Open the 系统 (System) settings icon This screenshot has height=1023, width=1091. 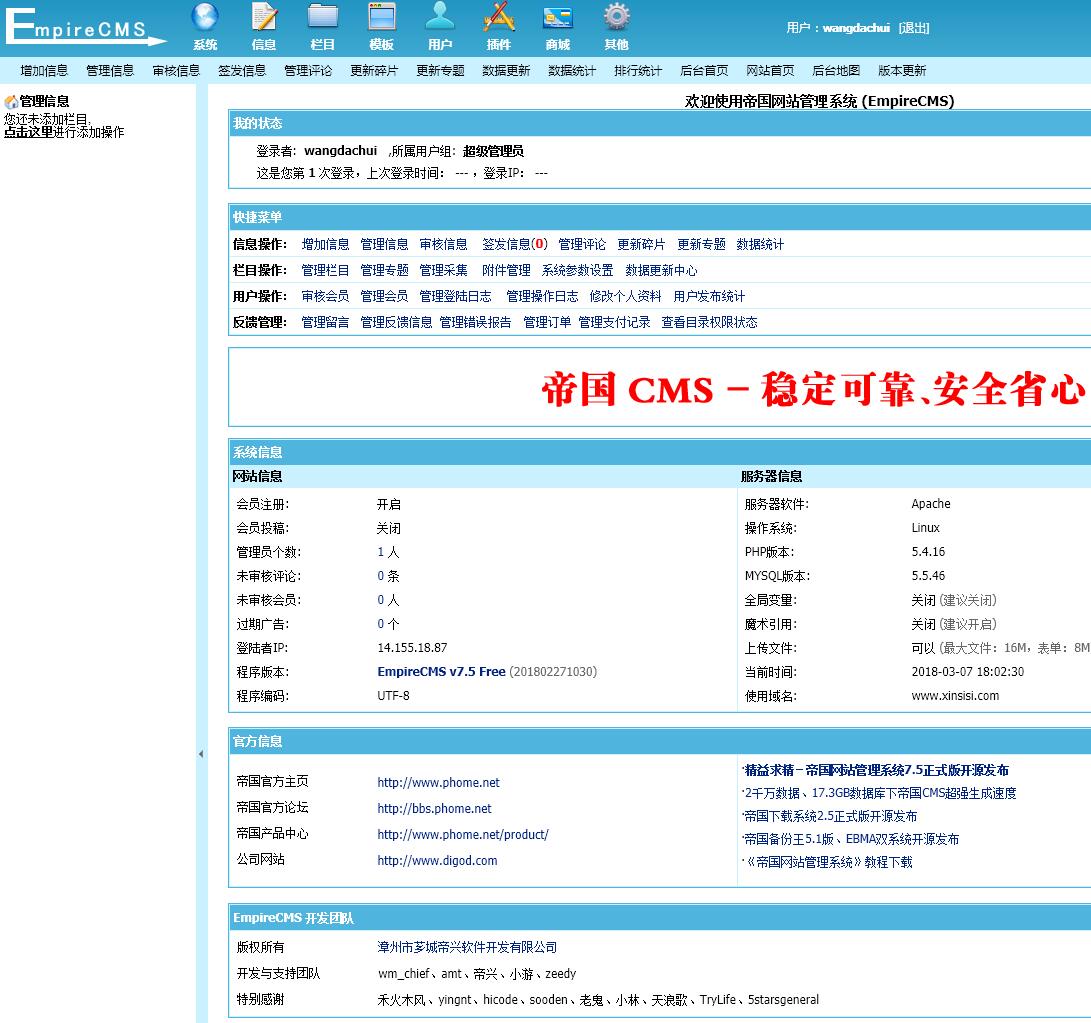point(204,25)
